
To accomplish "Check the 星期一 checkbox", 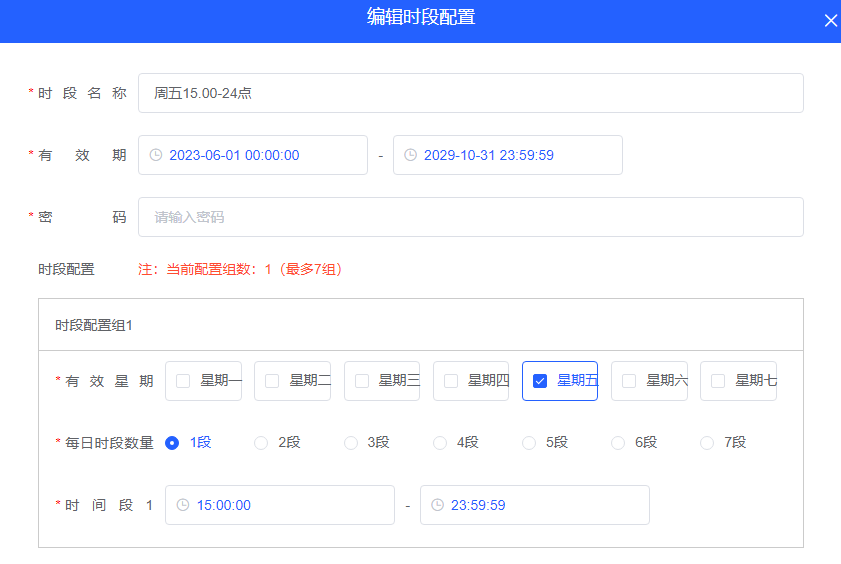I will click(183, 381).
